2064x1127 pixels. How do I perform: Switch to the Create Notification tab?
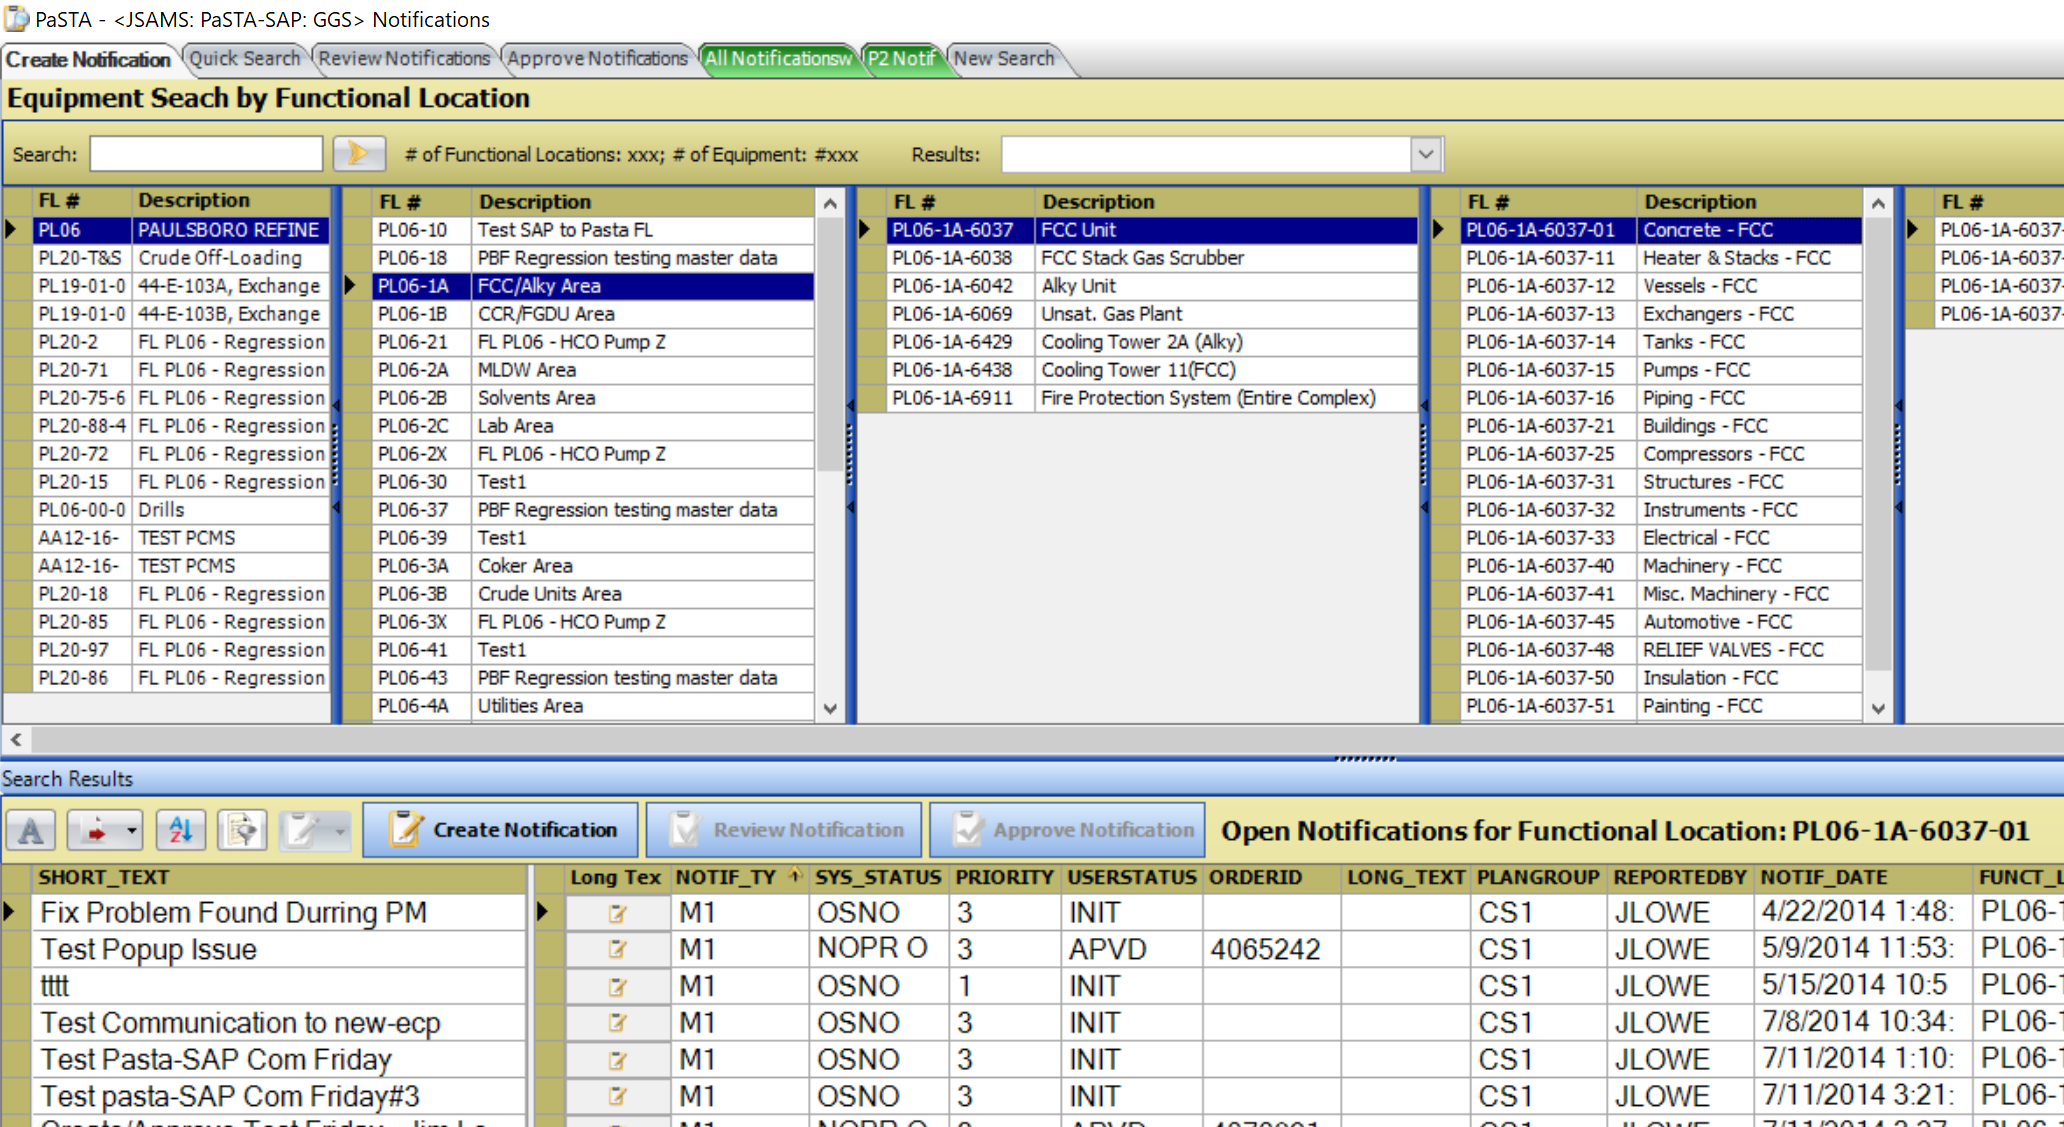coord(88,59)
